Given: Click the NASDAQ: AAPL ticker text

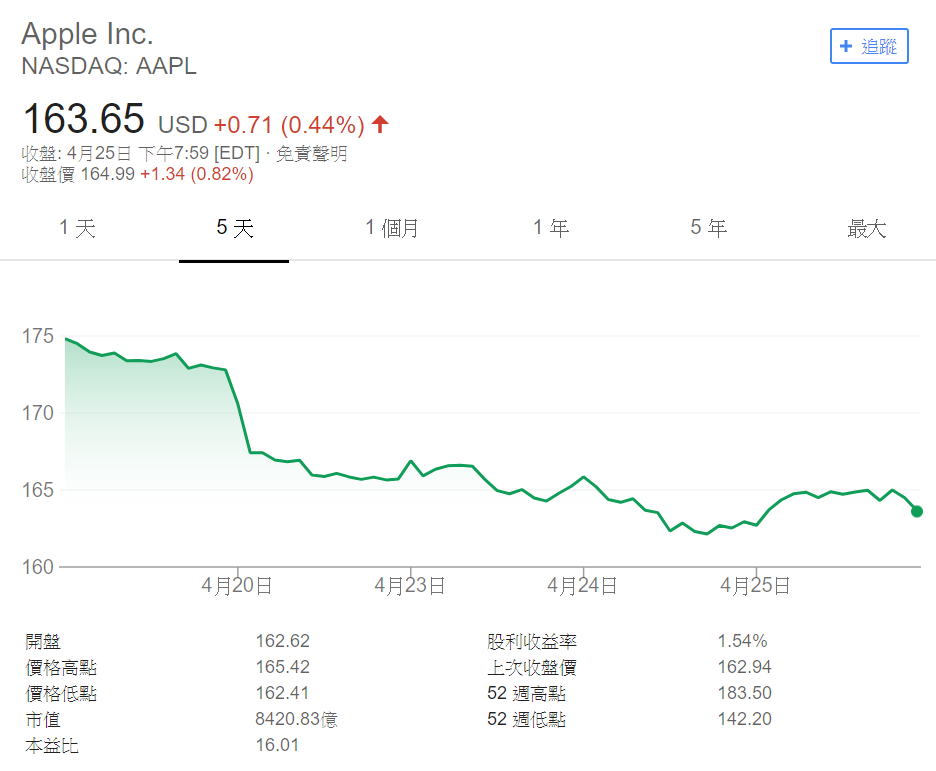Looking at the screenshot, I should pos(109,66).
